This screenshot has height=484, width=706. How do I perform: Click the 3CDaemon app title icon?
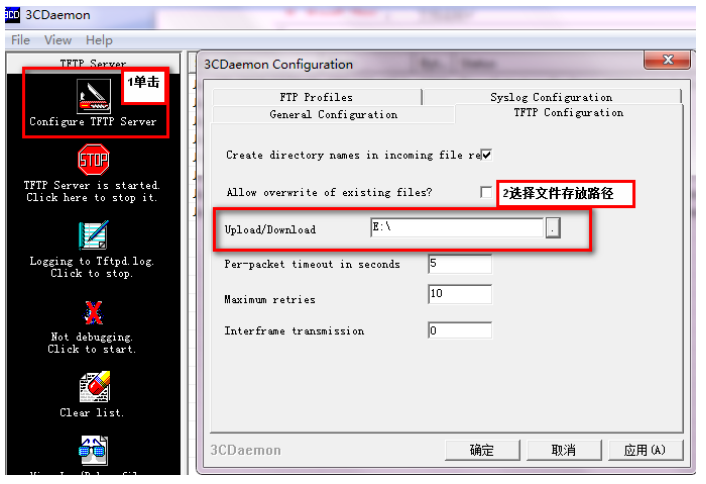pos(12,15)
